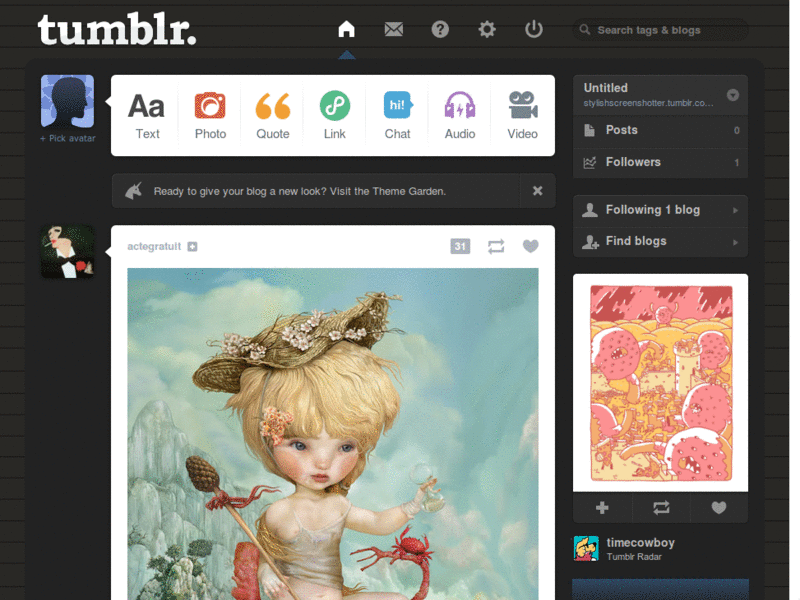Create a new Audio post
Viewport: 800px width, 600px height.
(460, 116)
